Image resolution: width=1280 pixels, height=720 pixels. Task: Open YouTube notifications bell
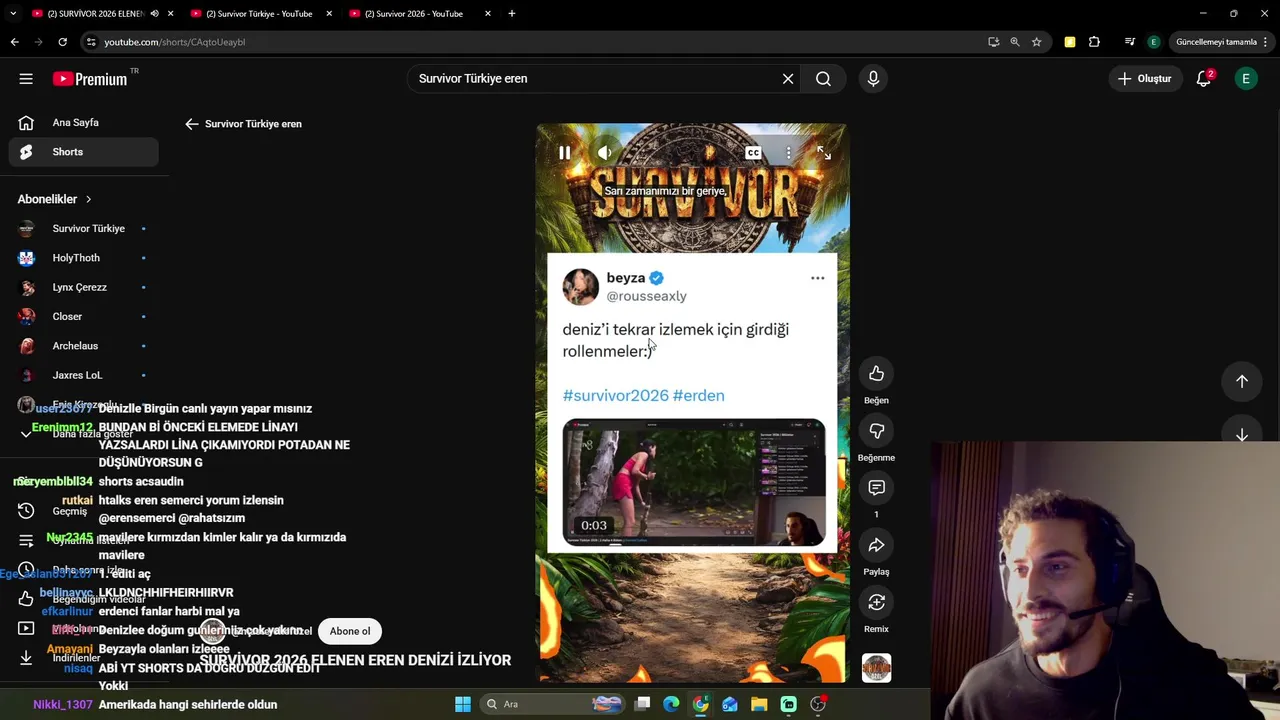(1204, 79)
